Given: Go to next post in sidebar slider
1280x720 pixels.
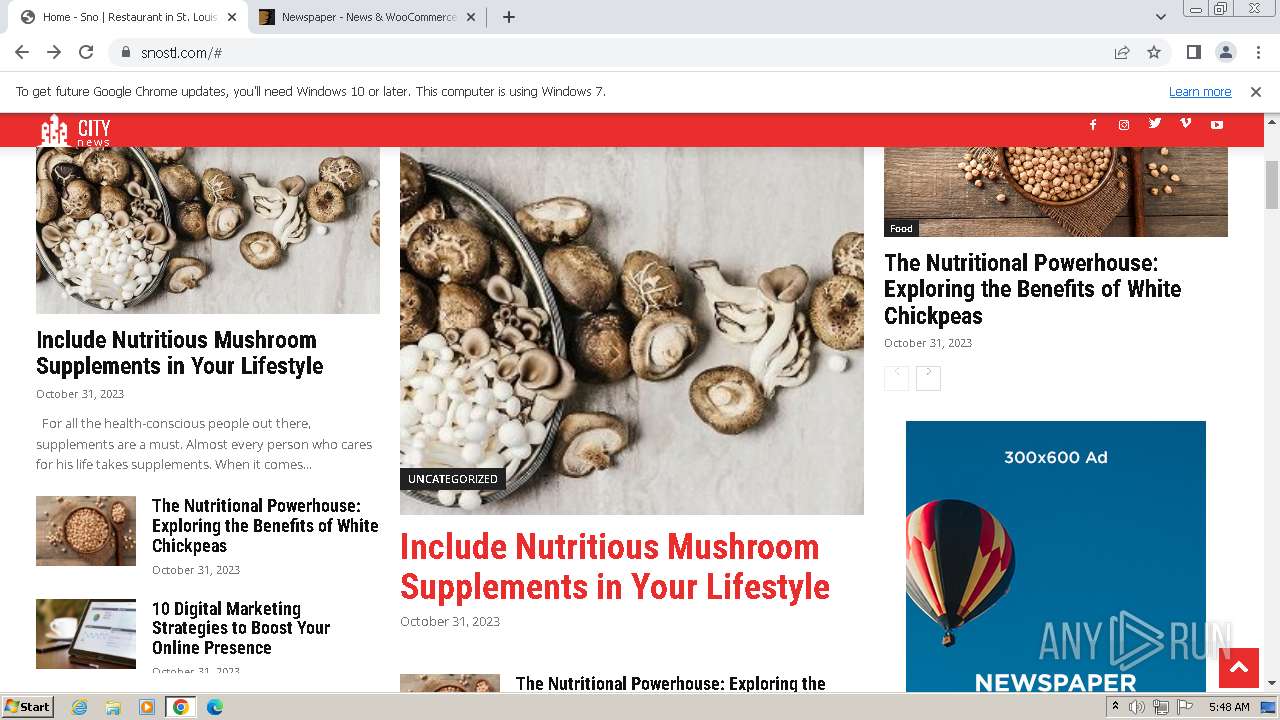Looking at the screenshot, I should point(928,378).
